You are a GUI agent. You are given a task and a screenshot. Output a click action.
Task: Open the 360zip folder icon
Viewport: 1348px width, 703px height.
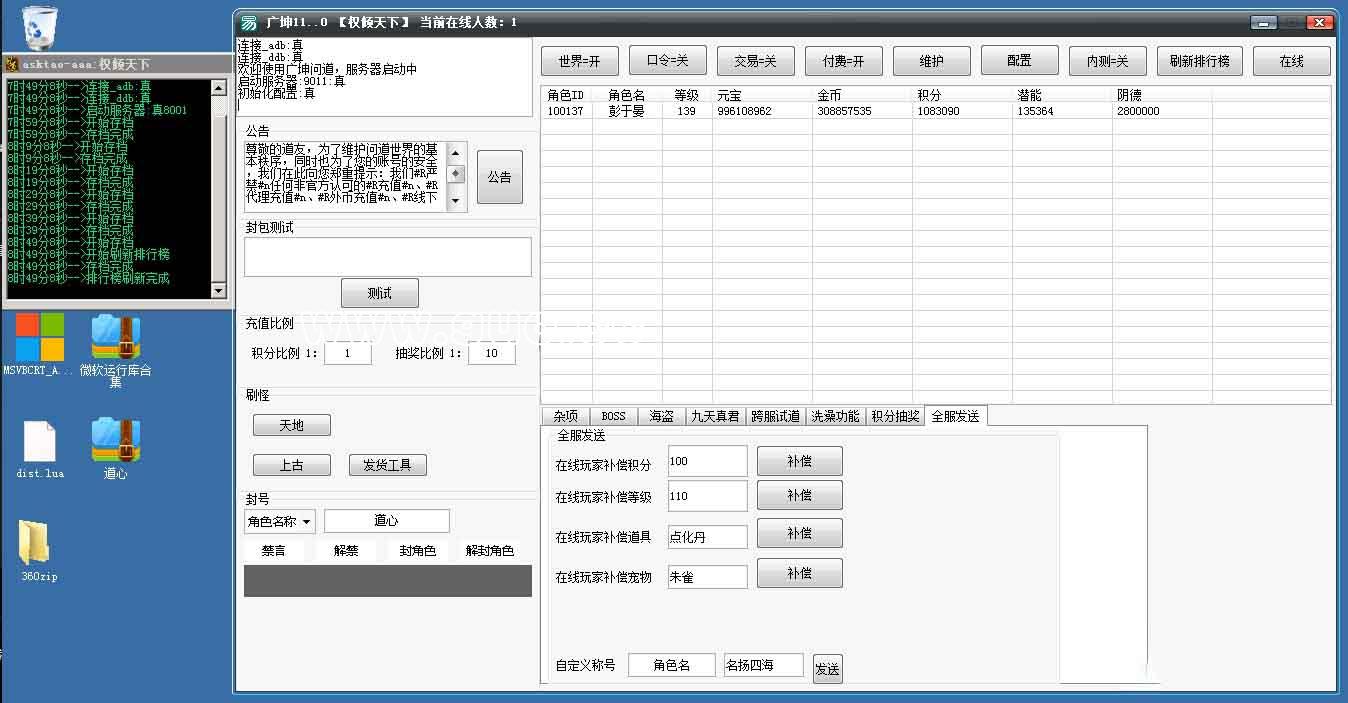40,543
